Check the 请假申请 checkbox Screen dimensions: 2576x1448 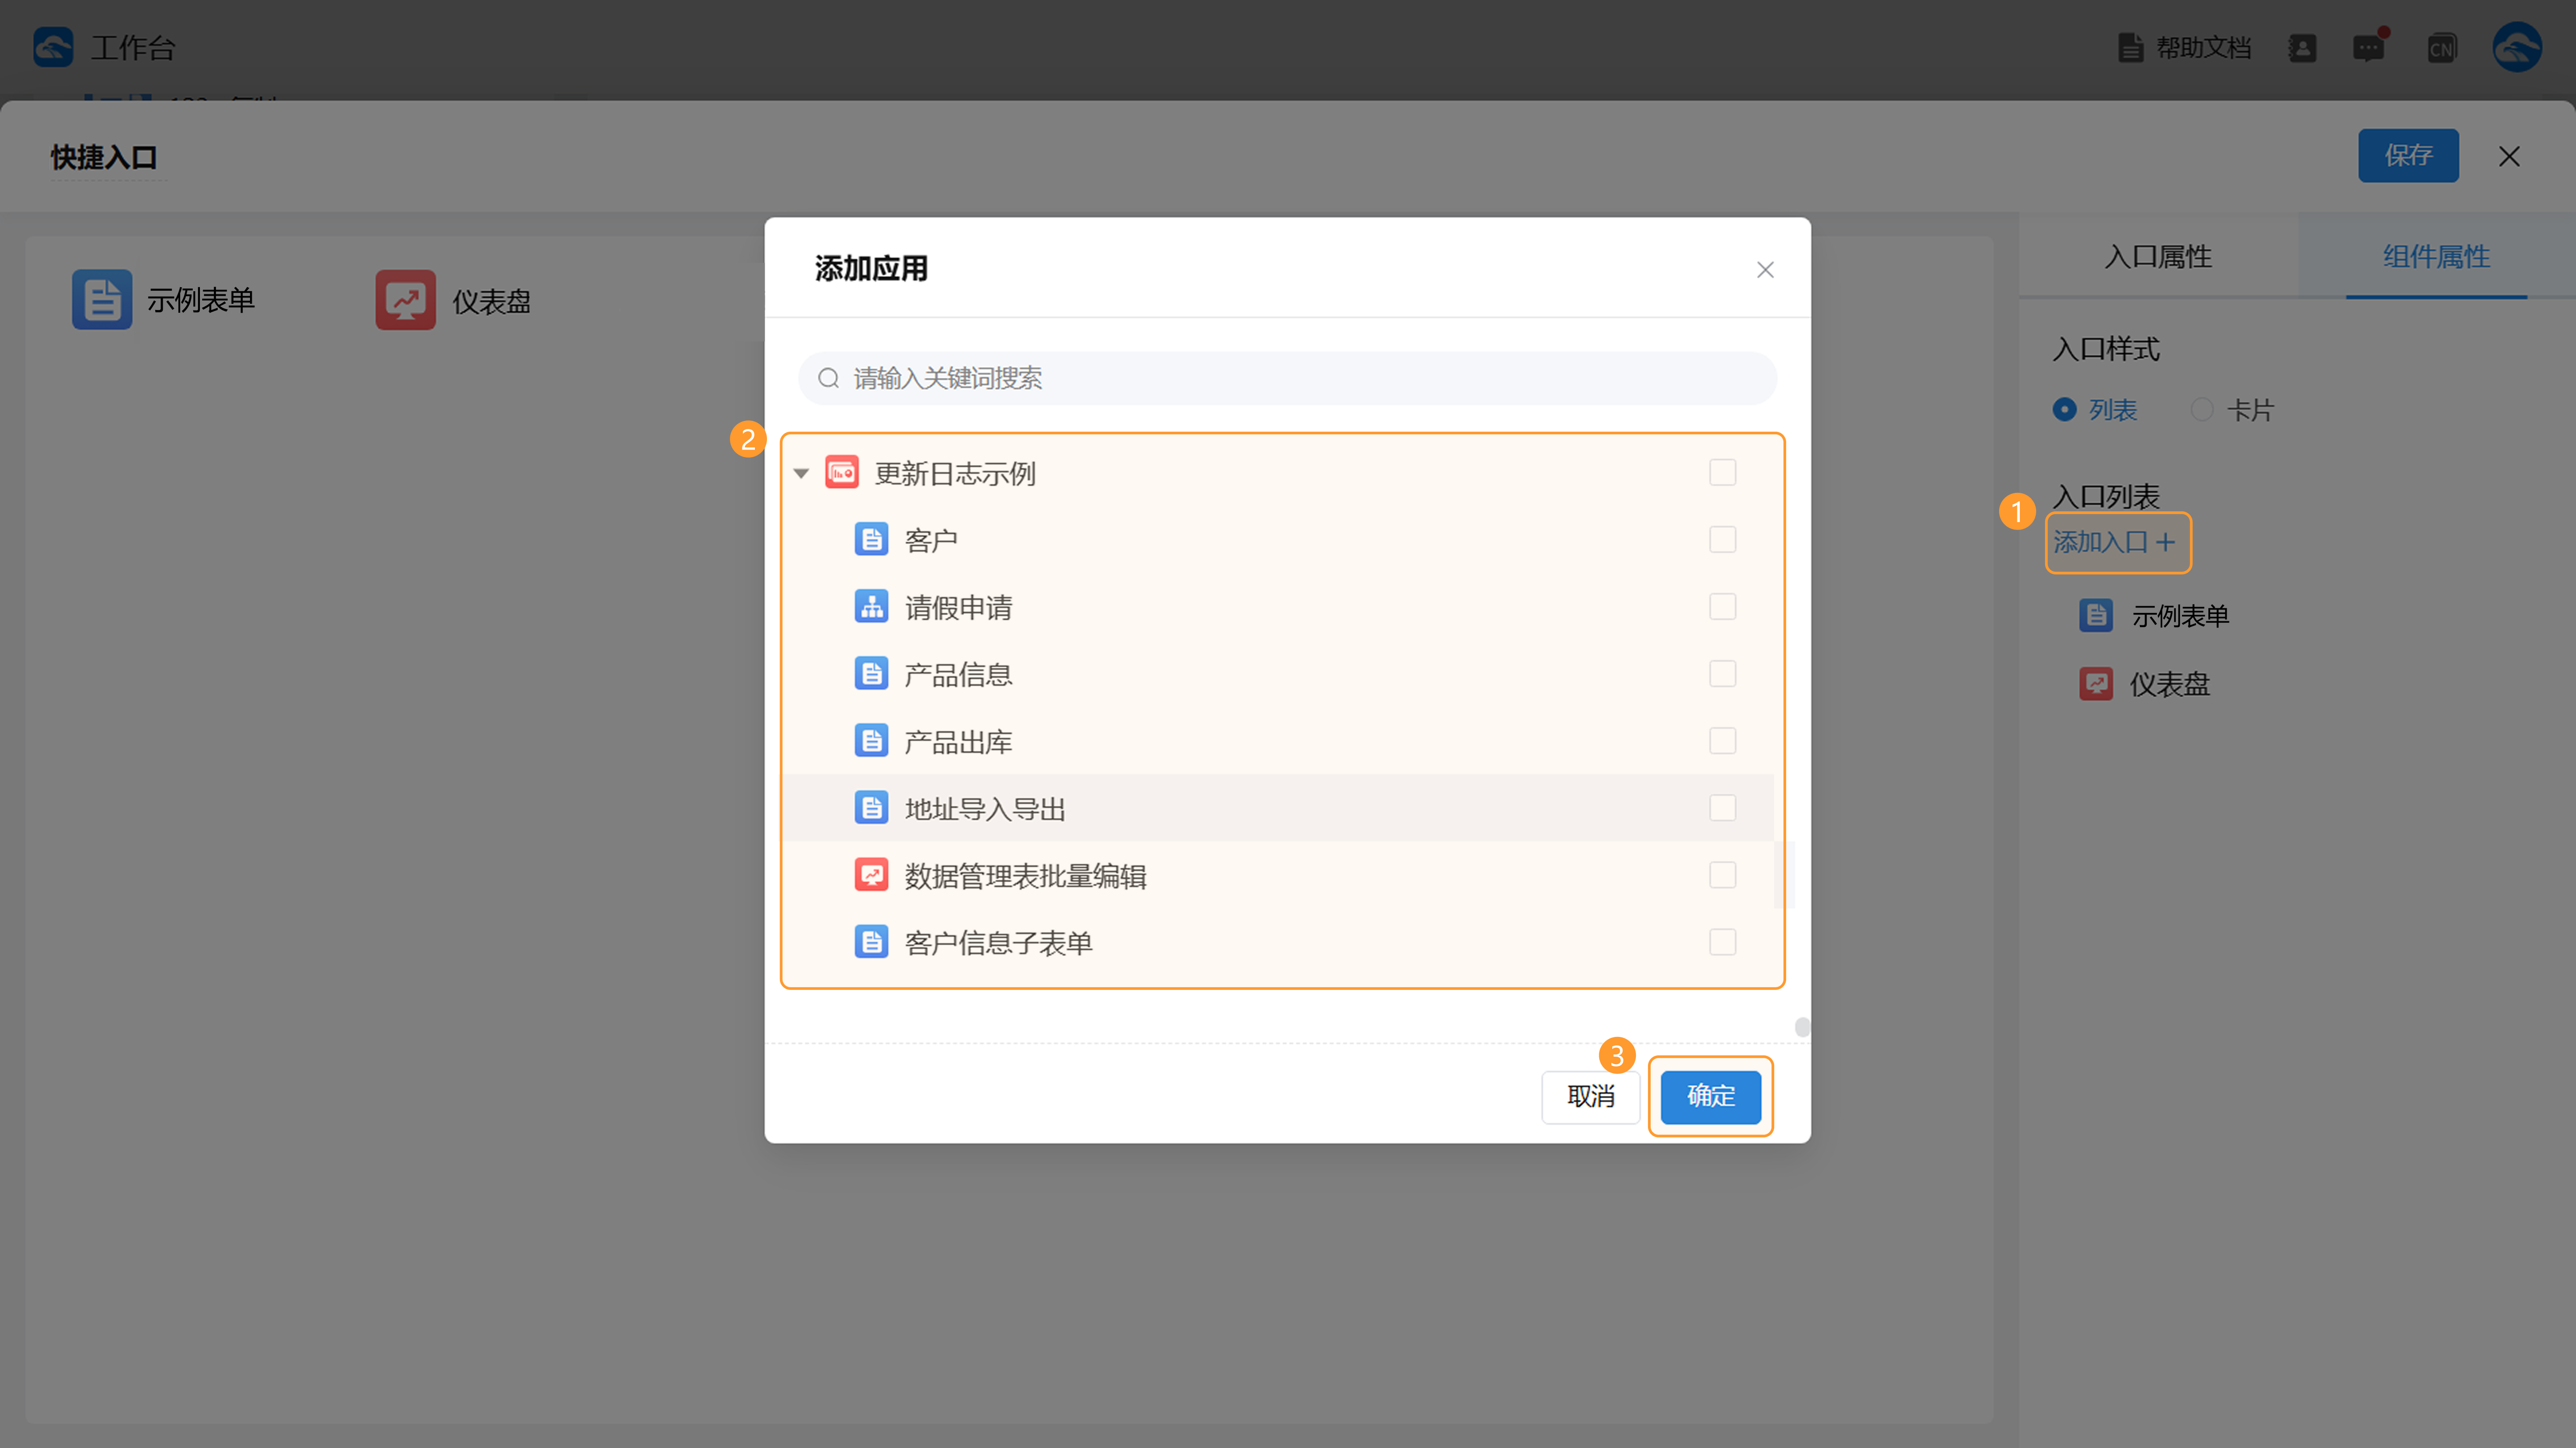point(1722,607)
